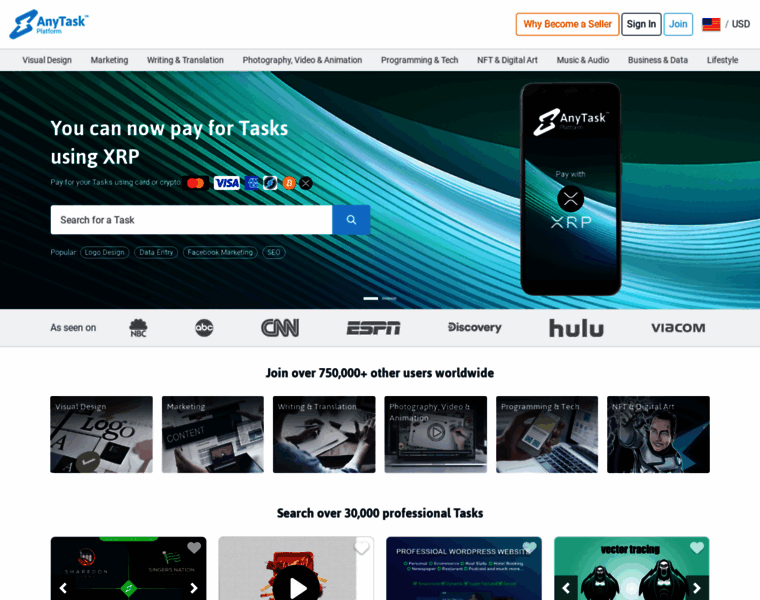Open the Marketing menu
760x600 pixels.
click(110, 60)
